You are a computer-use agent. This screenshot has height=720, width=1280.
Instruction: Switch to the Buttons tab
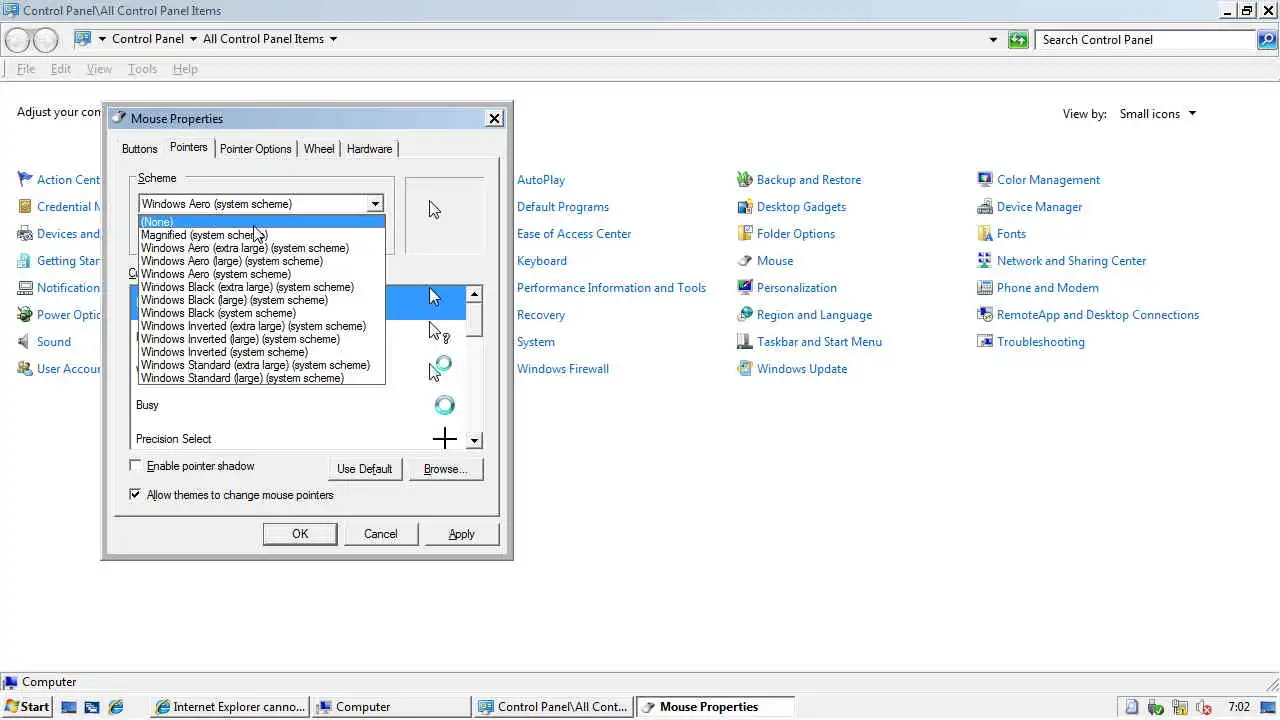tap(140, 149)
